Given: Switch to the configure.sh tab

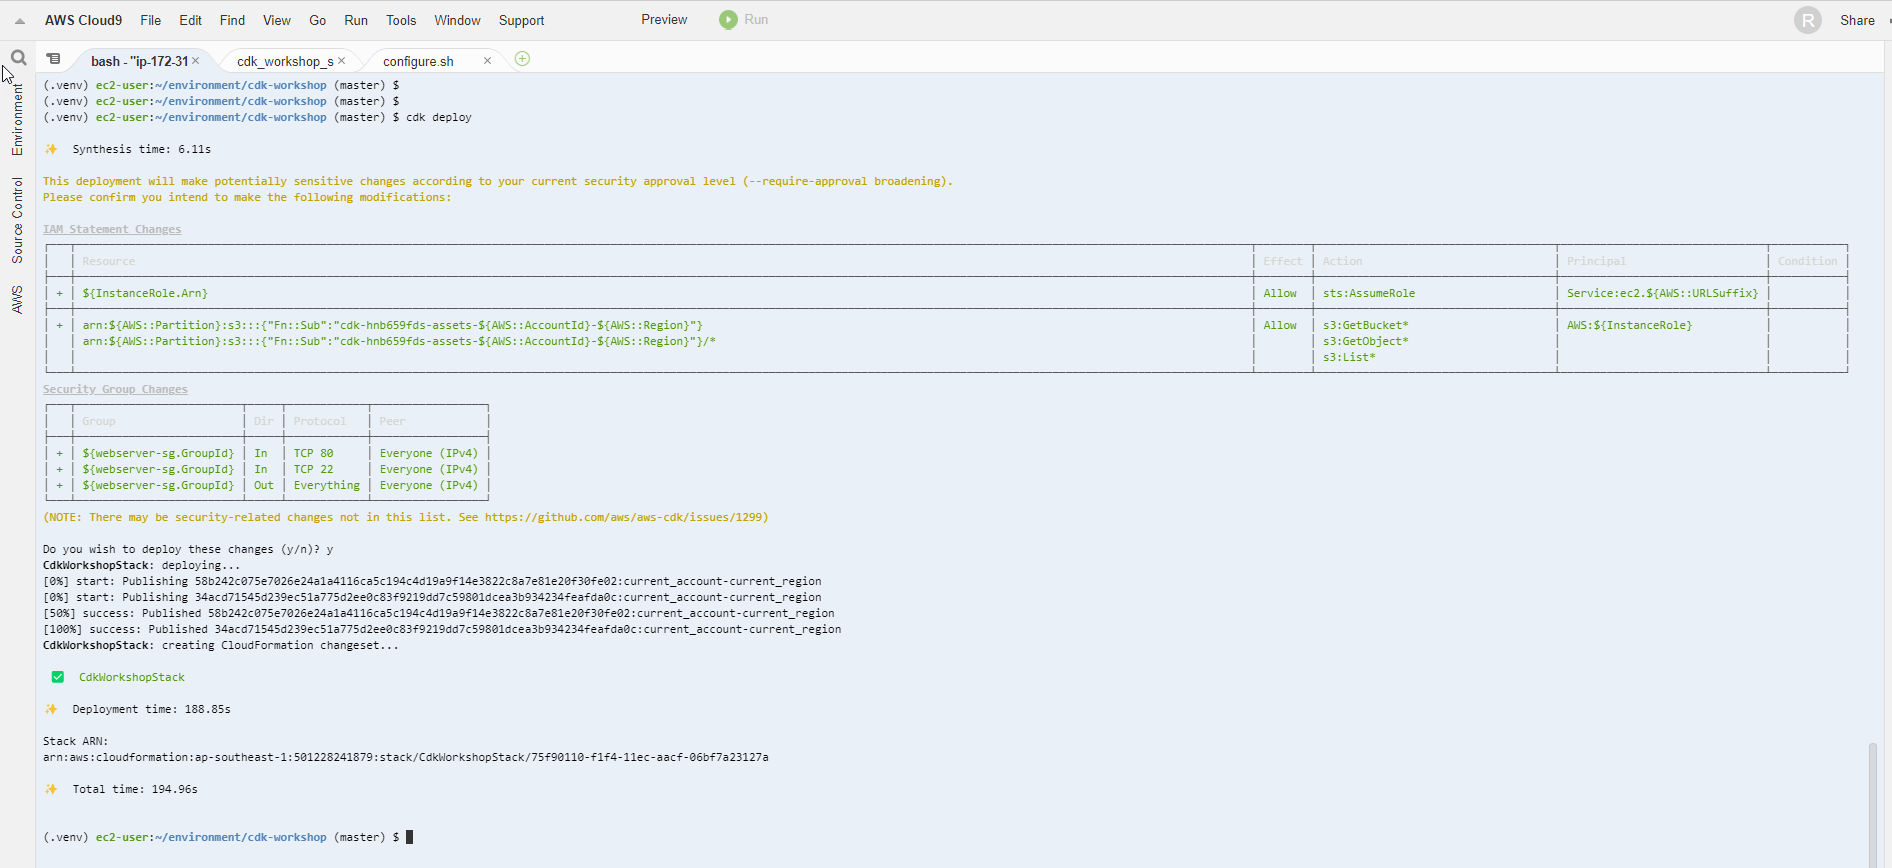Looking at the screenshot, I should (418, 61).
